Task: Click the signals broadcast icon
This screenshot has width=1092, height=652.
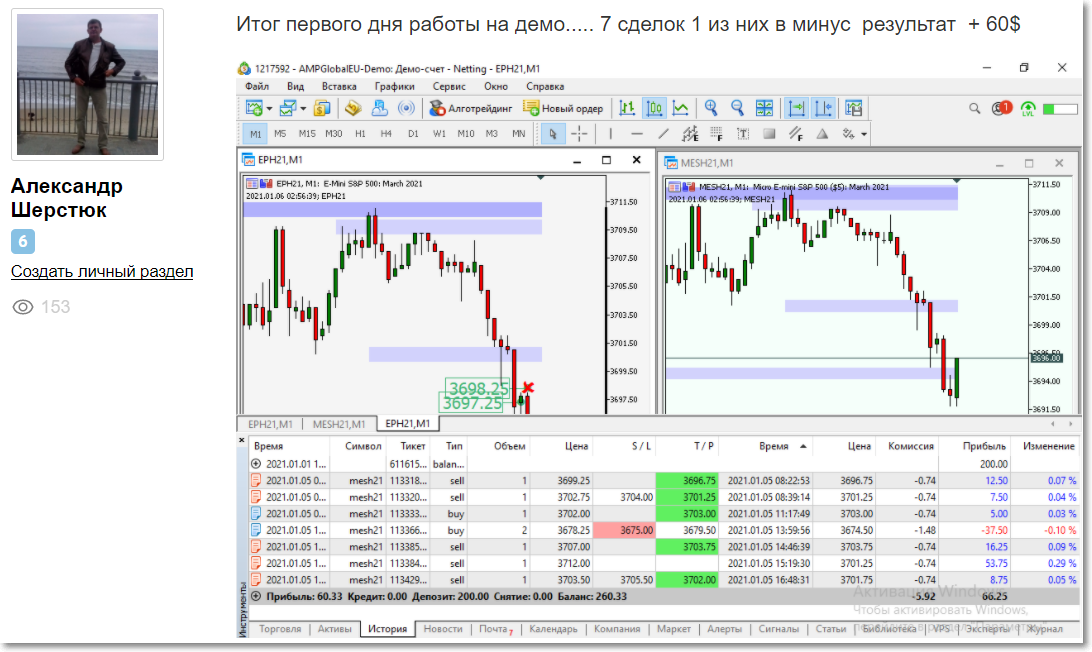Action: (406, 108)
